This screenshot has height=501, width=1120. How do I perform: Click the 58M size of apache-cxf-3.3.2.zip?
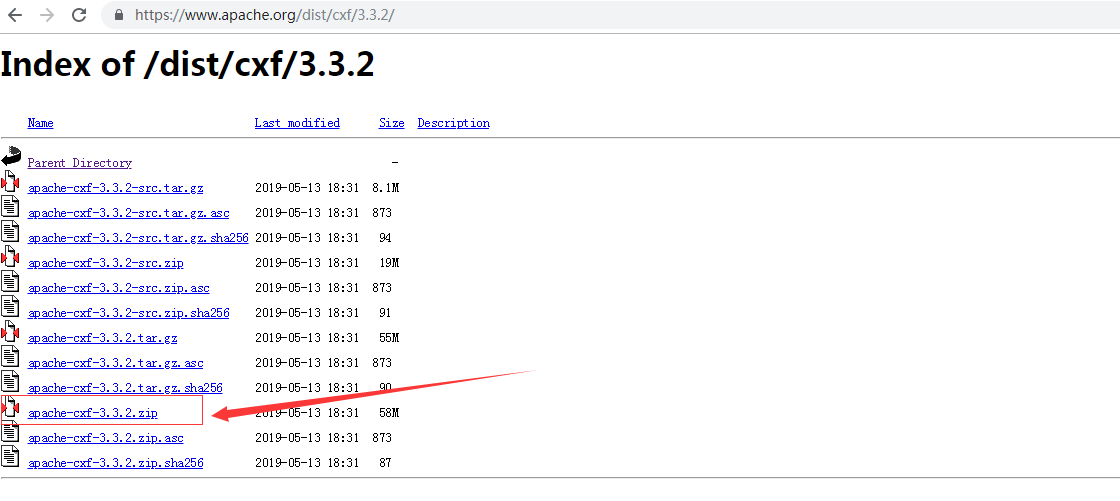[389, 413]
